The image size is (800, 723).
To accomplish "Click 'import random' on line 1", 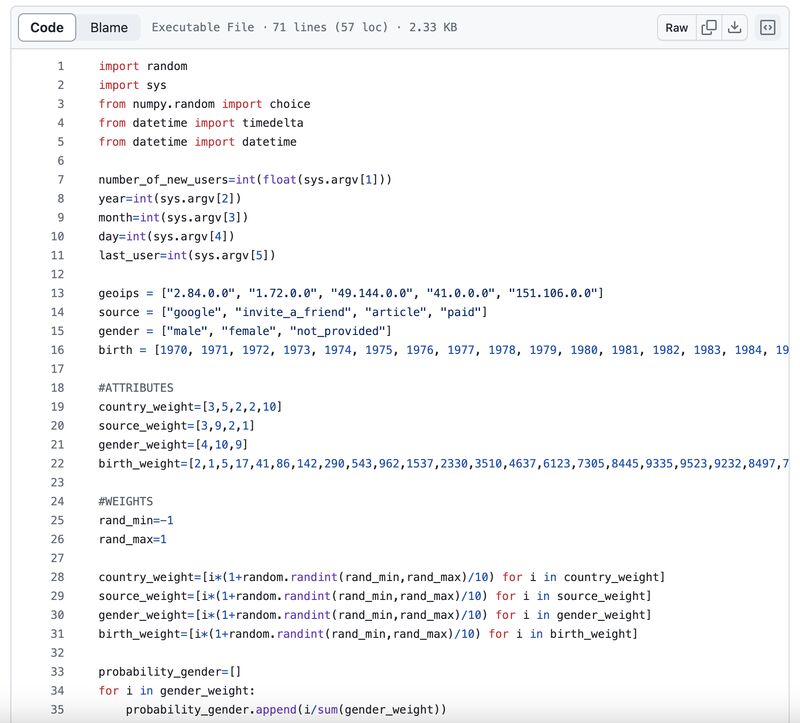I will [x=143, y=66].
